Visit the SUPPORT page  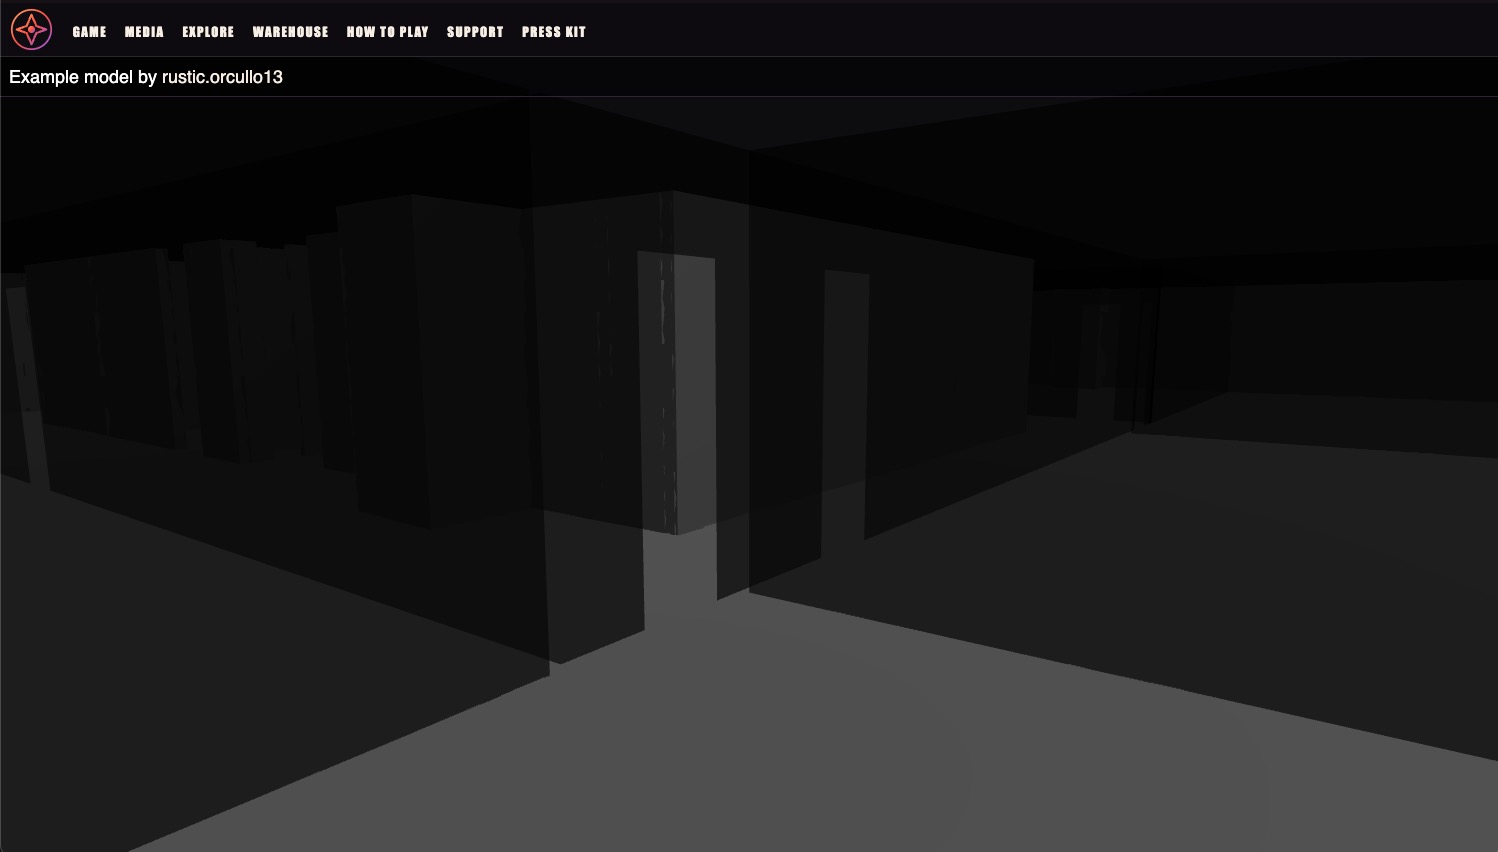point(475,32)
